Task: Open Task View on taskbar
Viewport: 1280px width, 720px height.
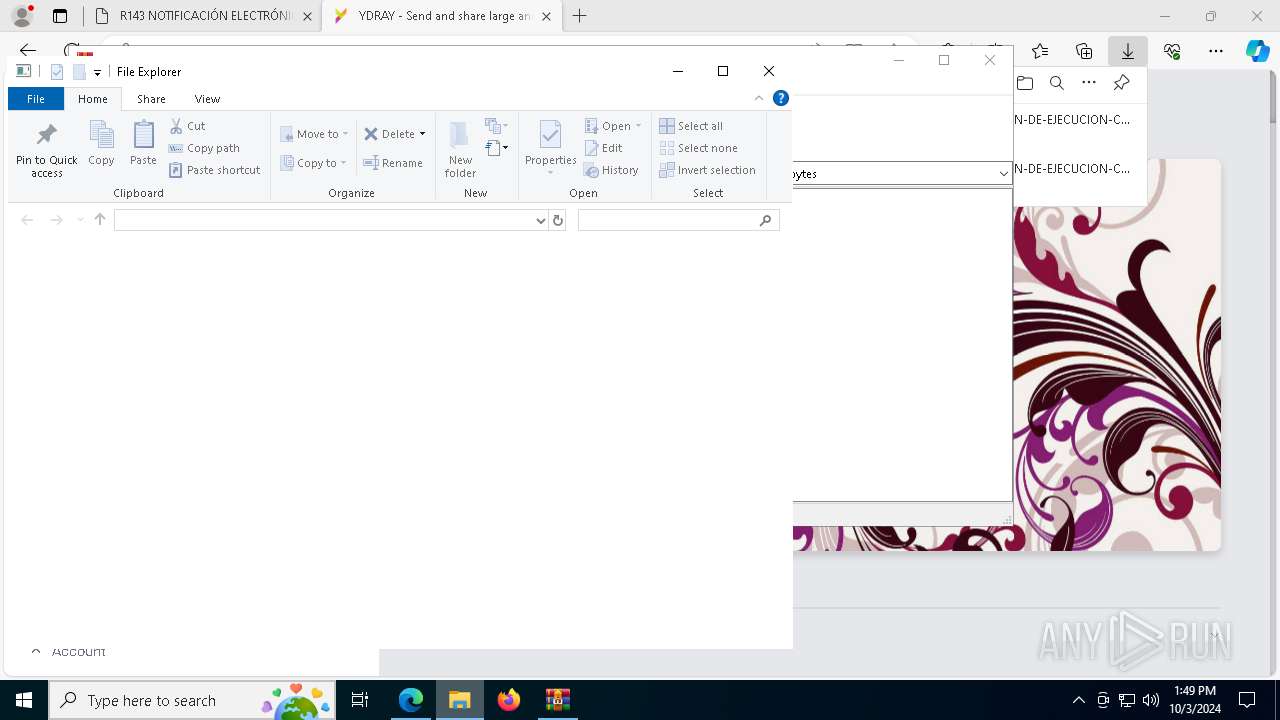Action: [x=360, y=700]
